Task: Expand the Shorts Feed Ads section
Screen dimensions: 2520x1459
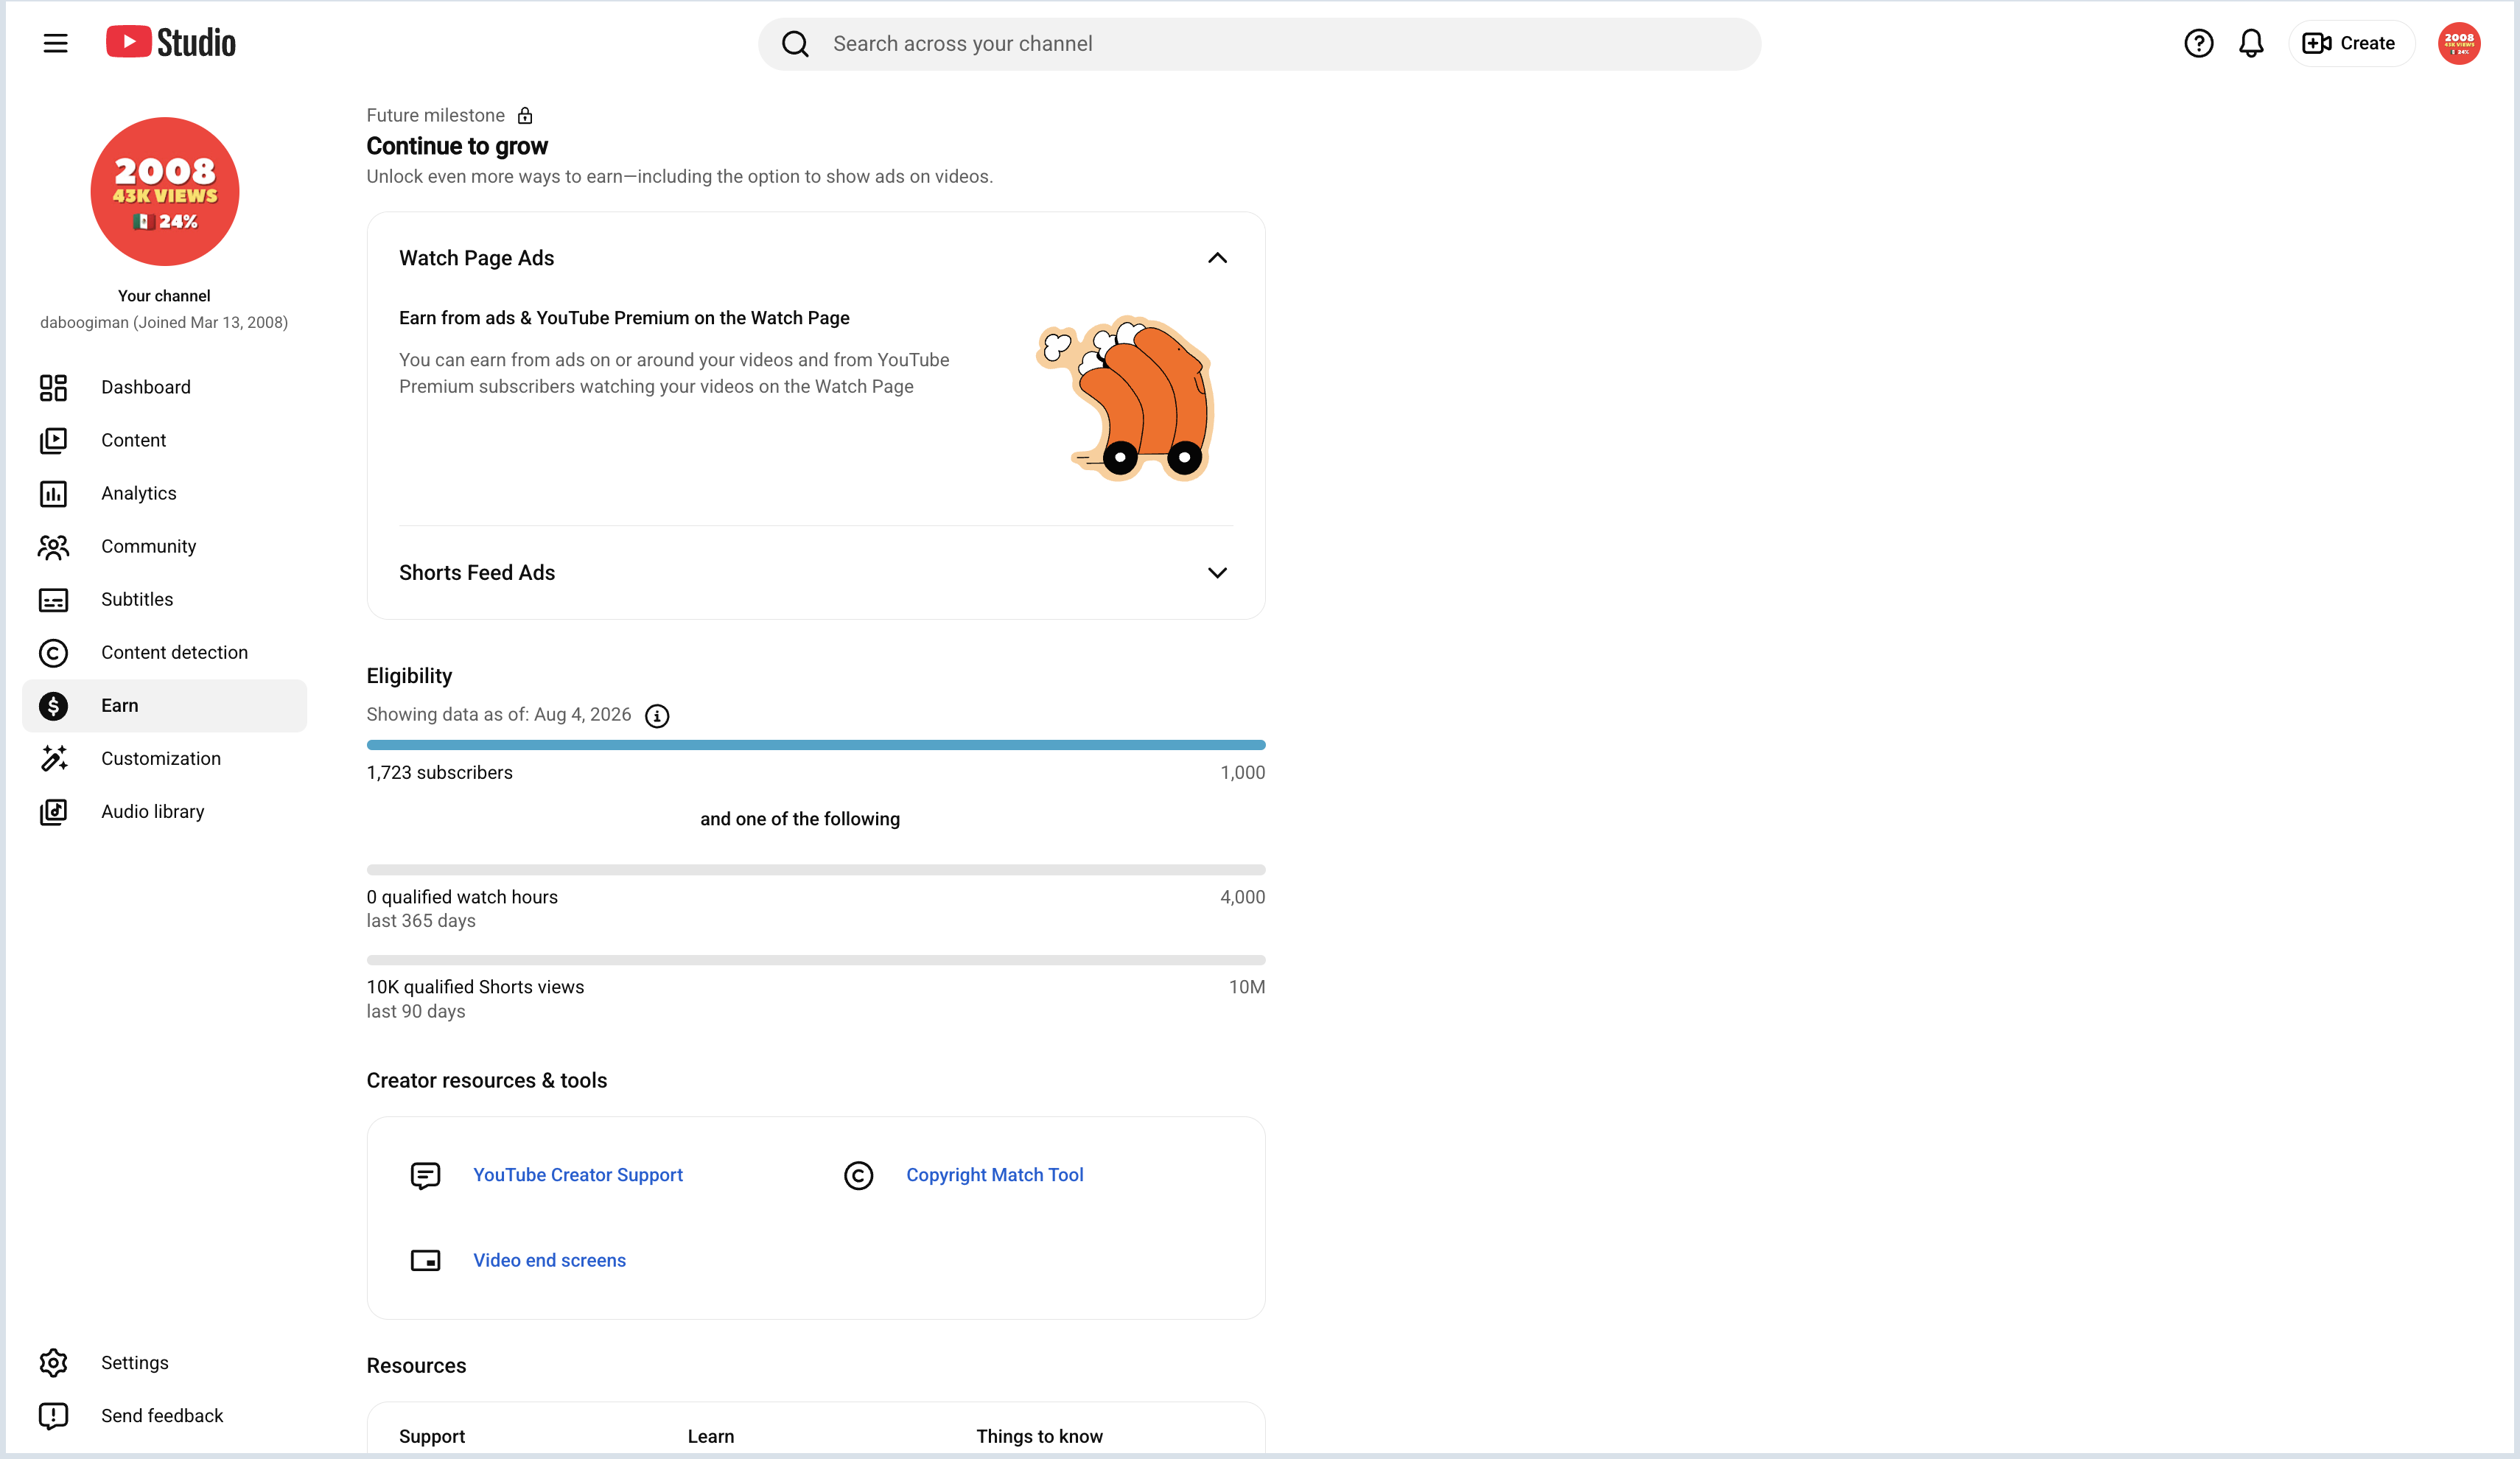Action: 1217,573
